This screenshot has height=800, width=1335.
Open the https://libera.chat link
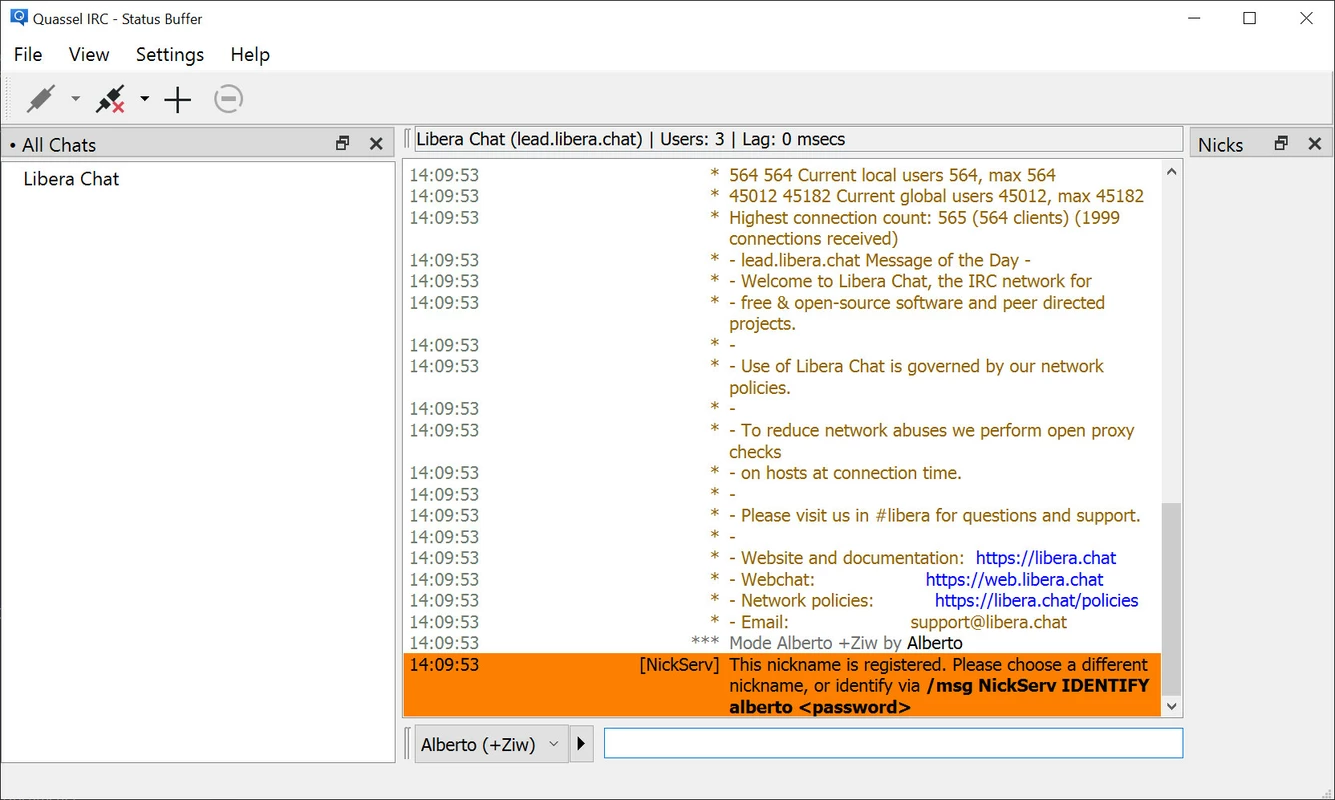1046,558
